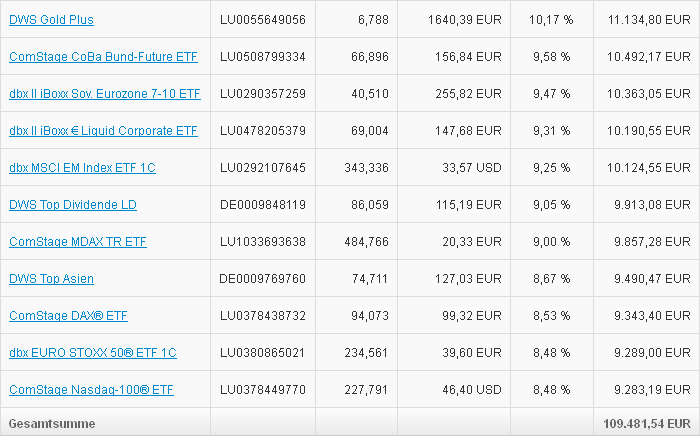Click the 8,53 % share cell
Screen dimensions: 700x436
pyautogui.click(x=552, y=316)
